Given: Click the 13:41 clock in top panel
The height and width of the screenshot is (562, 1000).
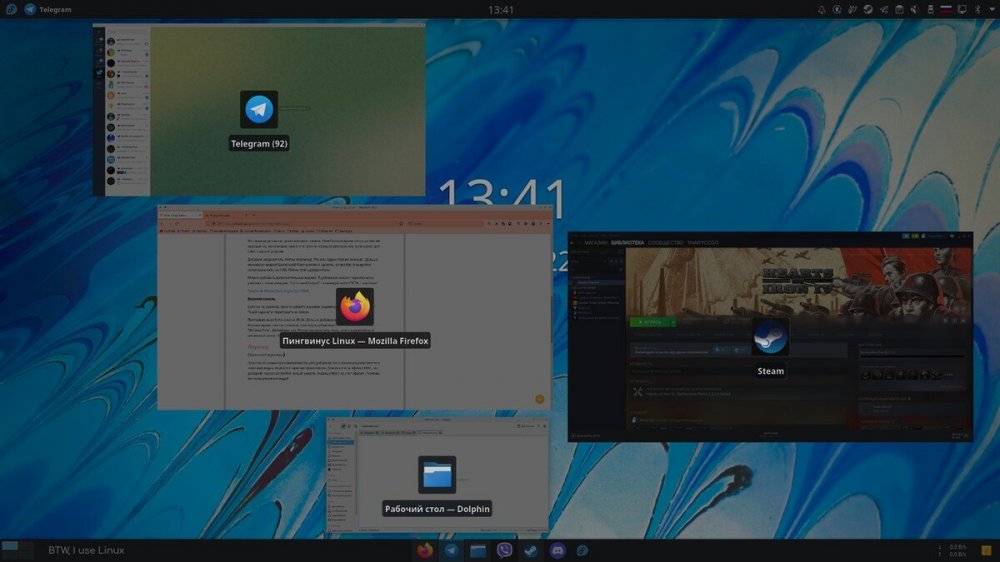Looking at the screenshot, I should tap(501, 10).
